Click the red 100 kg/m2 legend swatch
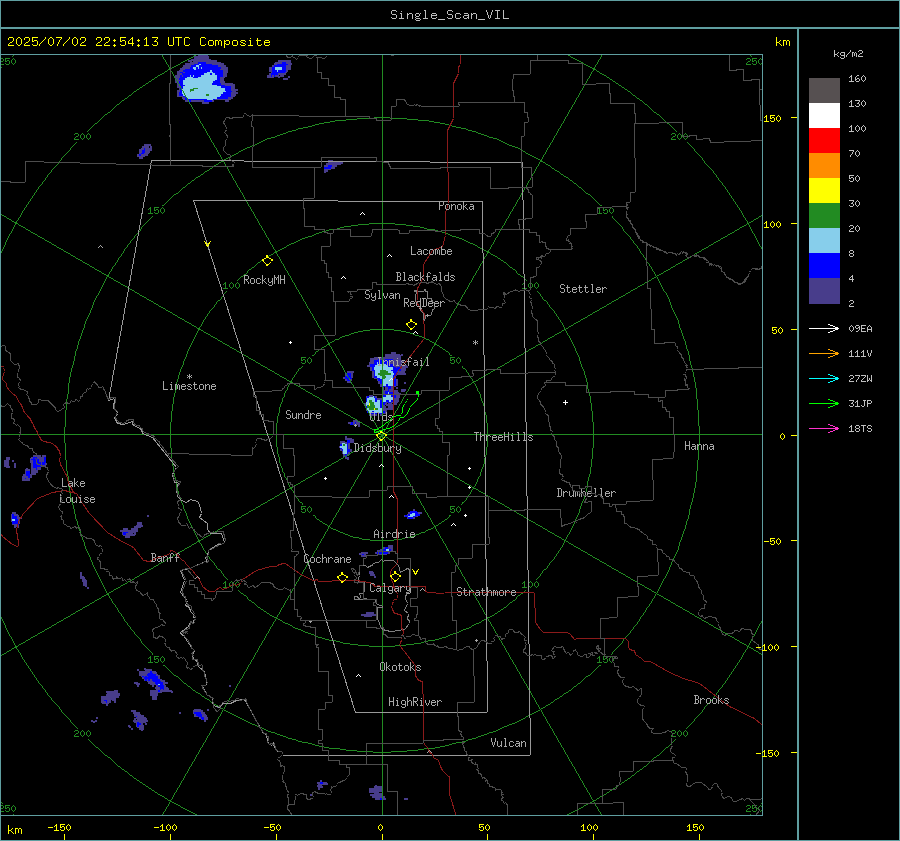This screenshot has width=900, height=841. [824, 140]
